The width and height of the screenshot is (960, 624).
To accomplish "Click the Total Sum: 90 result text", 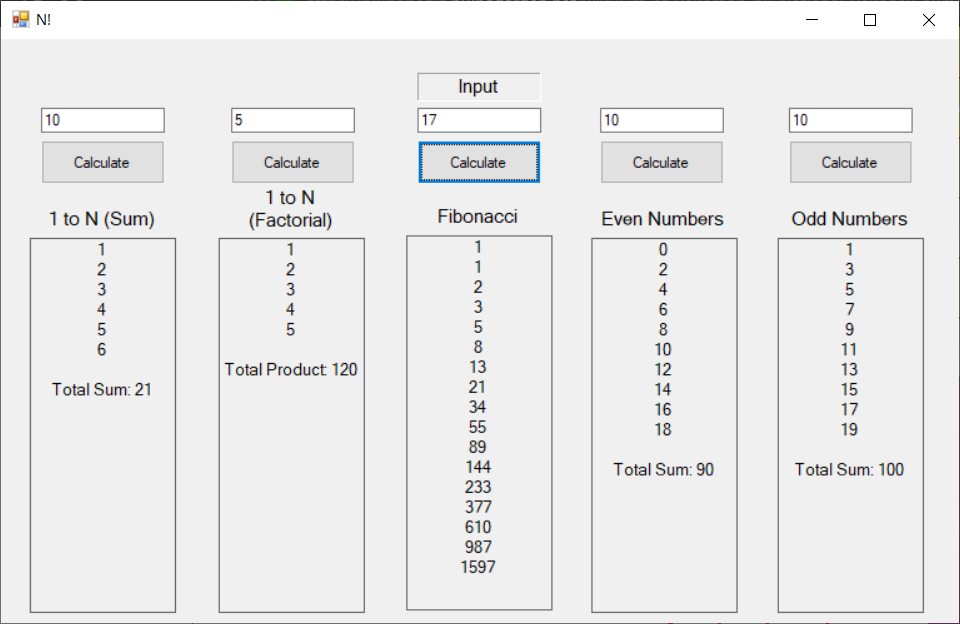I will point(664,470).
